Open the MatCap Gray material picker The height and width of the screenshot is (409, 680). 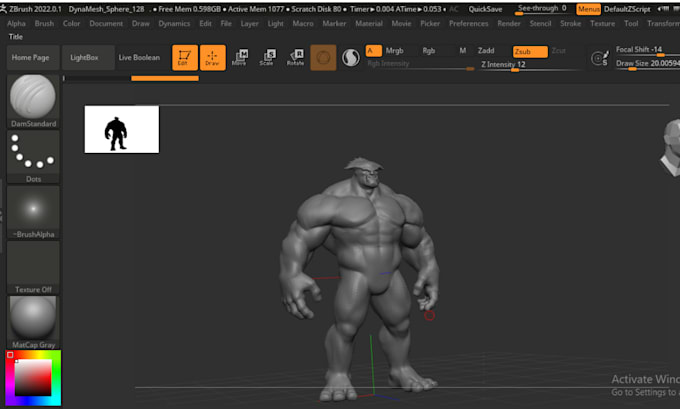pyautogui.click(x=33, y=322)
